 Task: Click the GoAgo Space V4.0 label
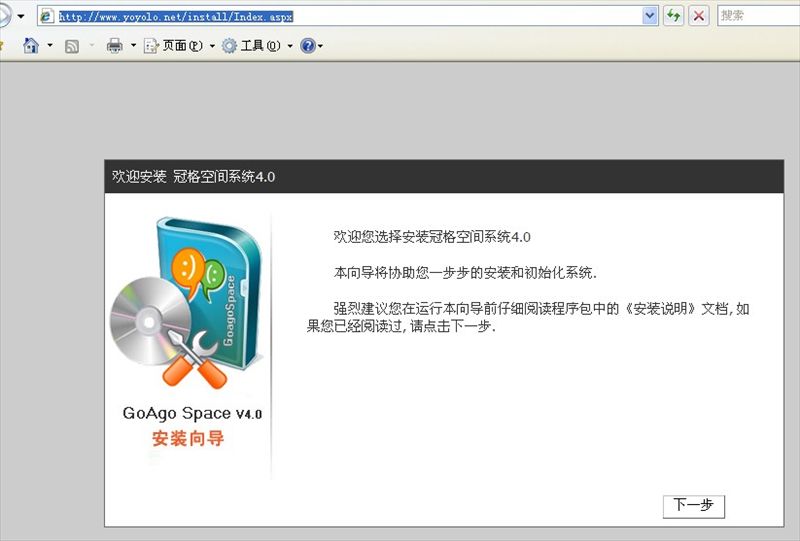click(192, 413)
